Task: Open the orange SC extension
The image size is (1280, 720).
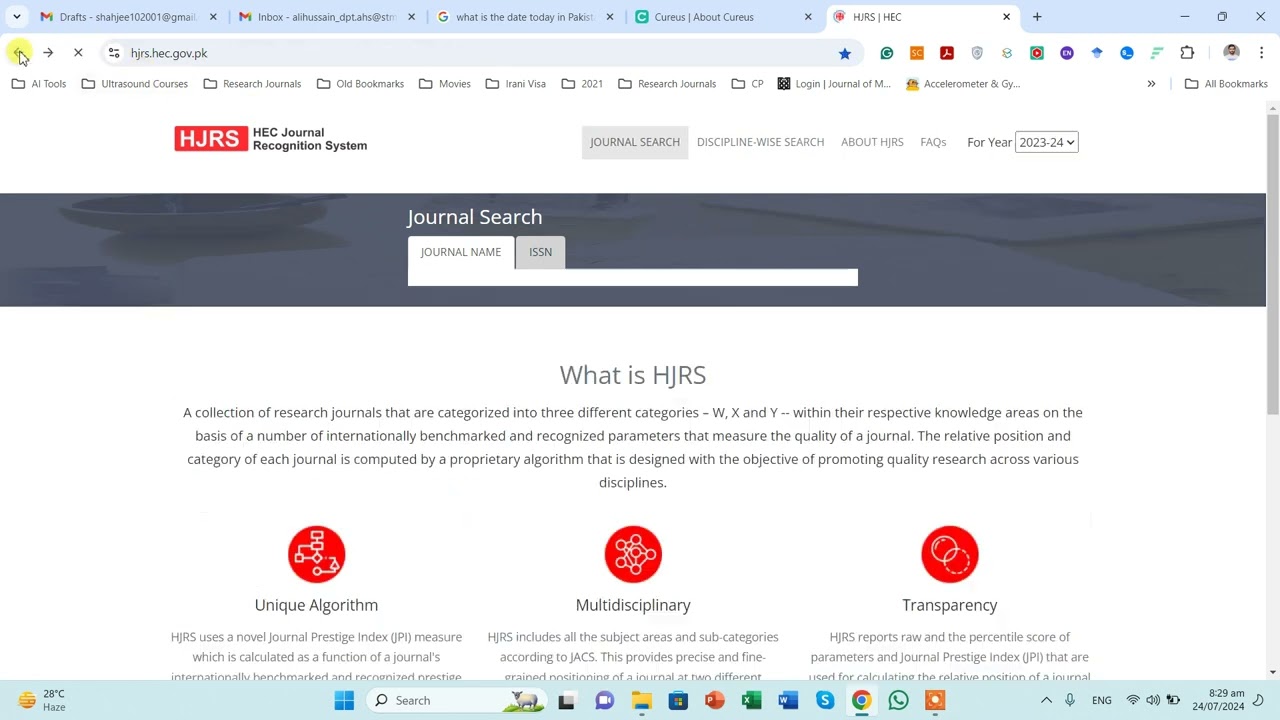Action: (917, 53)
